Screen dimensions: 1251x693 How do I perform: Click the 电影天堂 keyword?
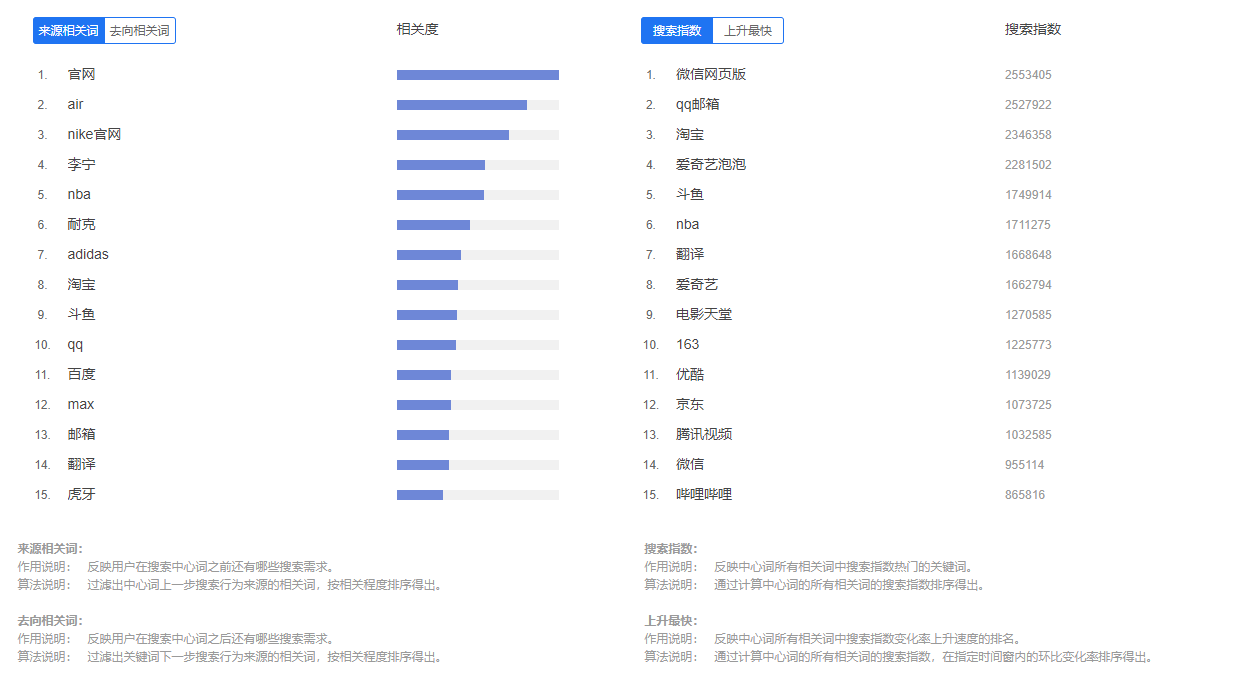pos(703,315)
